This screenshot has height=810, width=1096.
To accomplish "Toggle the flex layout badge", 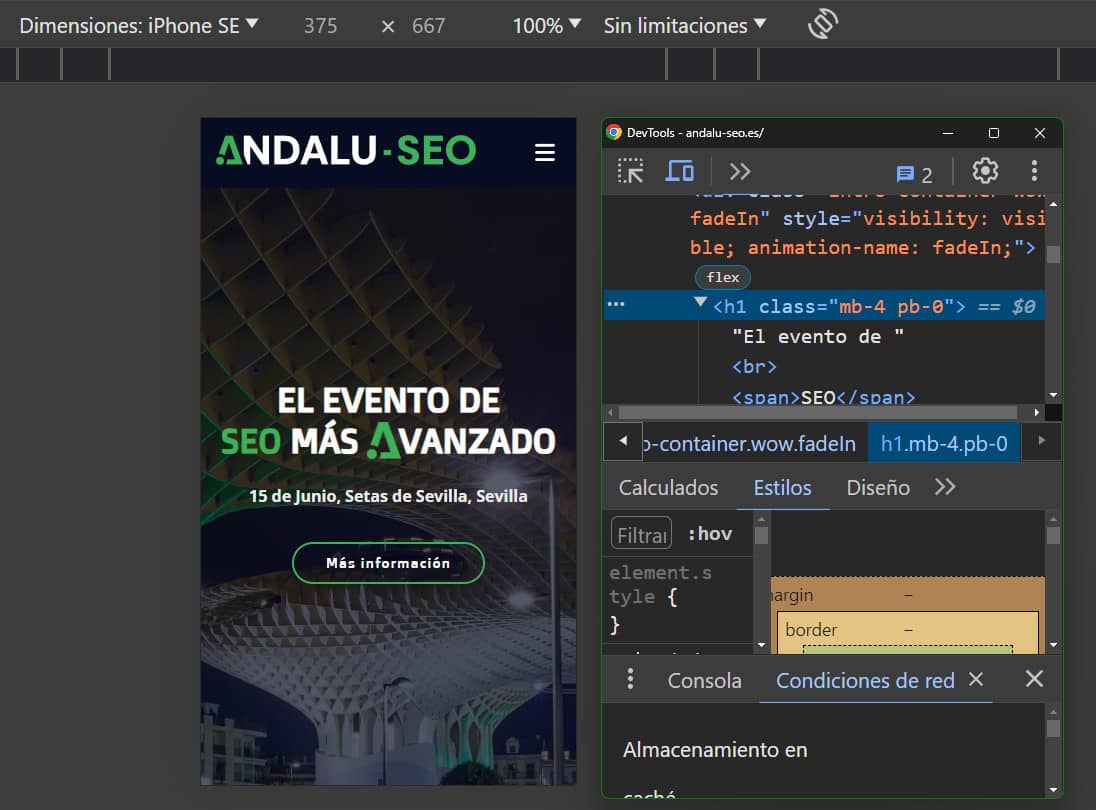I will click(722, 278).
